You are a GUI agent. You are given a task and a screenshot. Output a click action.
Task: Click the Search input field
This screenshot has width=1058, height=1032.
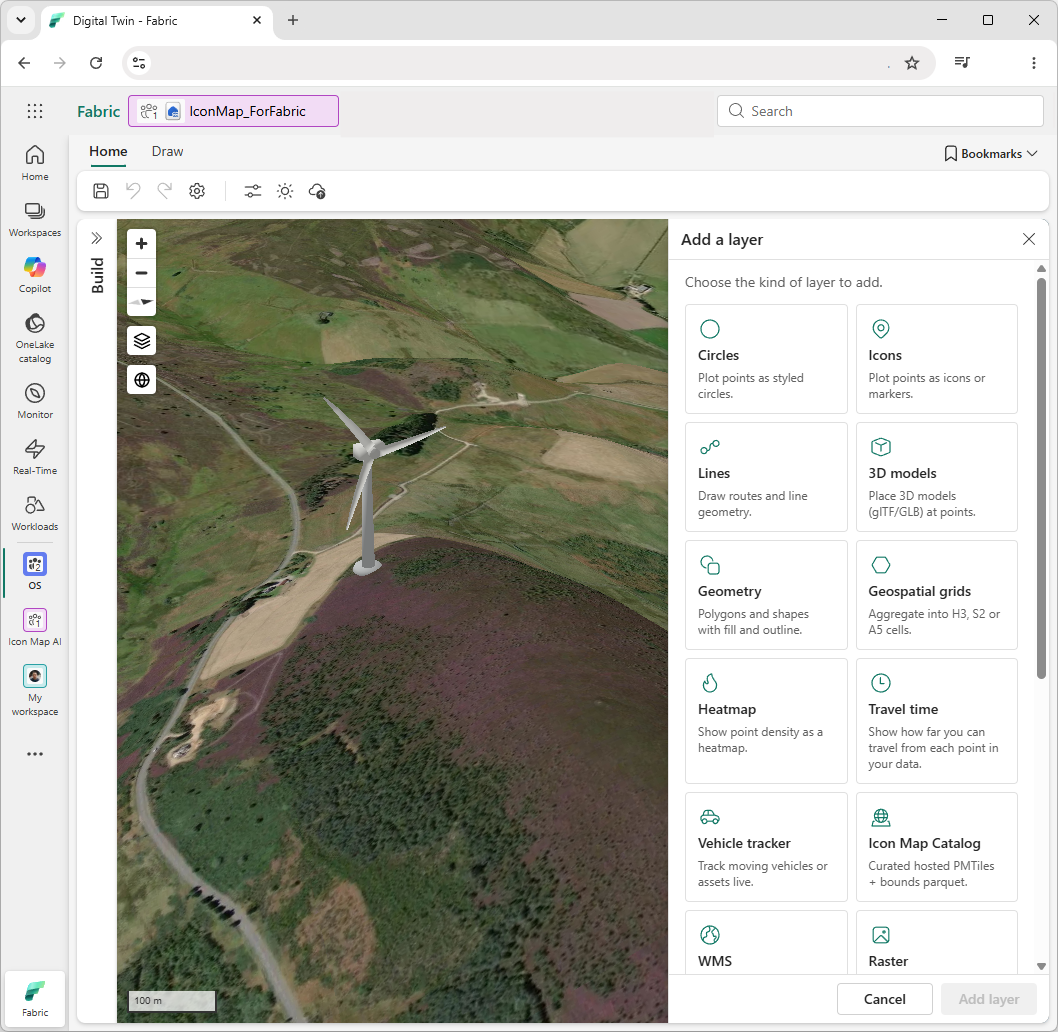click(x=880, y=111)
